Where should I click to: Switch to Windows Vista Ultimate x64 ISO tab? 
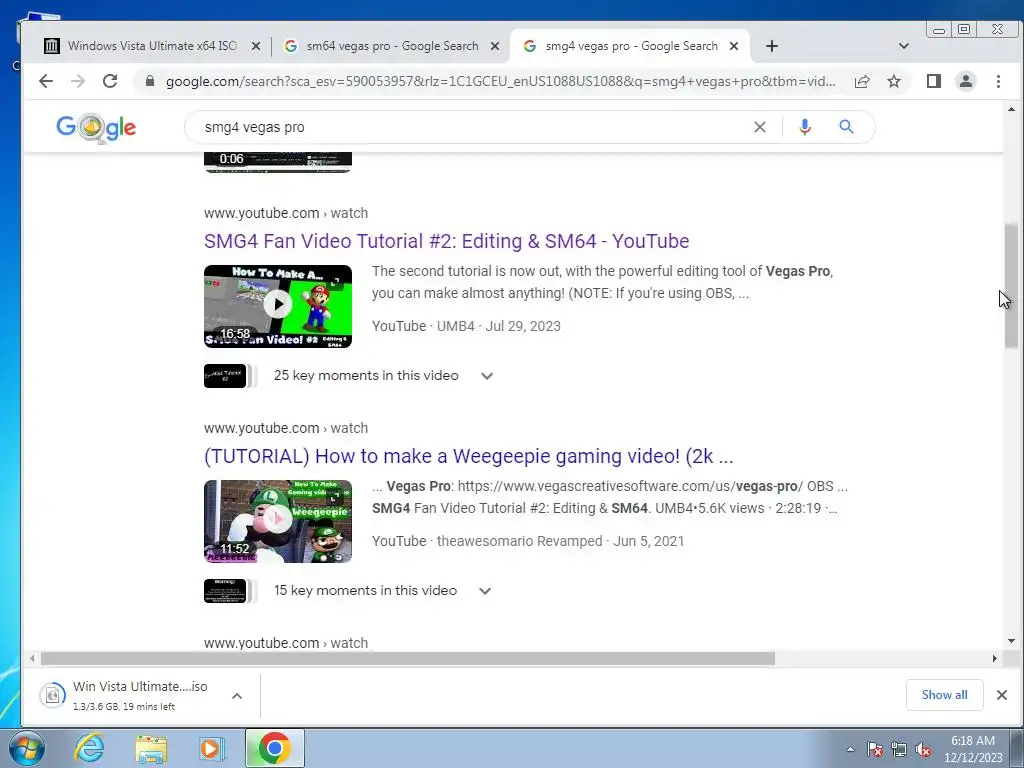pos(152,46)
